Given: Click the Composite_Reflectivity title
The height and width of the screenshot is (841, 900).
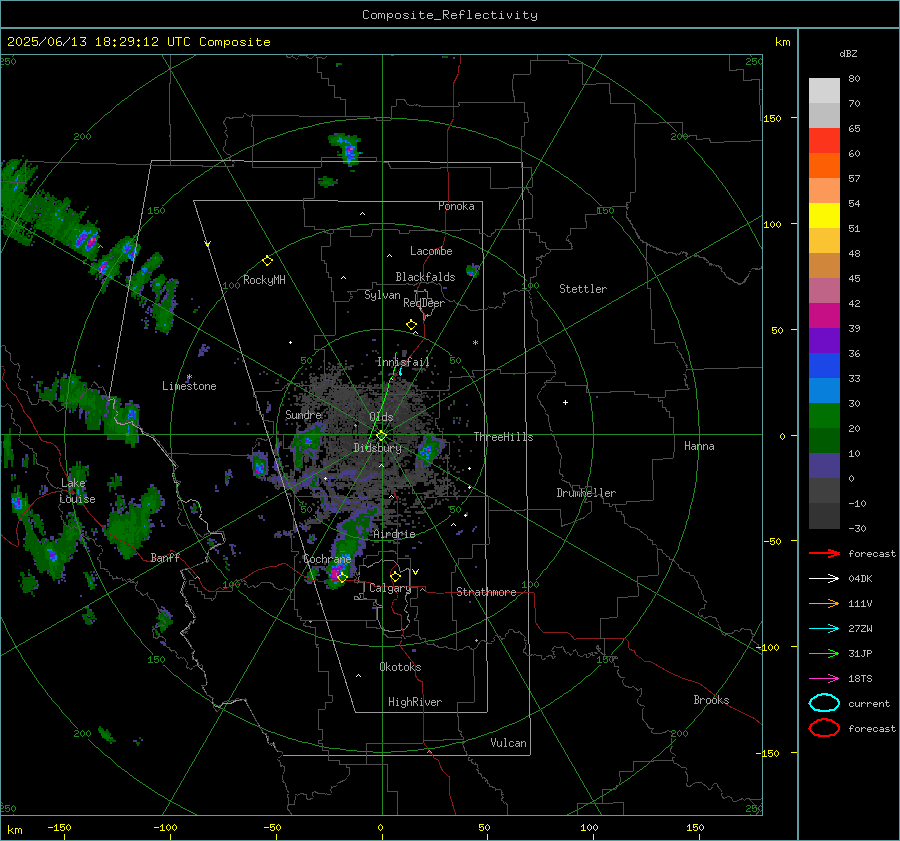Looking at the screenshot, I should coord(450,15).
